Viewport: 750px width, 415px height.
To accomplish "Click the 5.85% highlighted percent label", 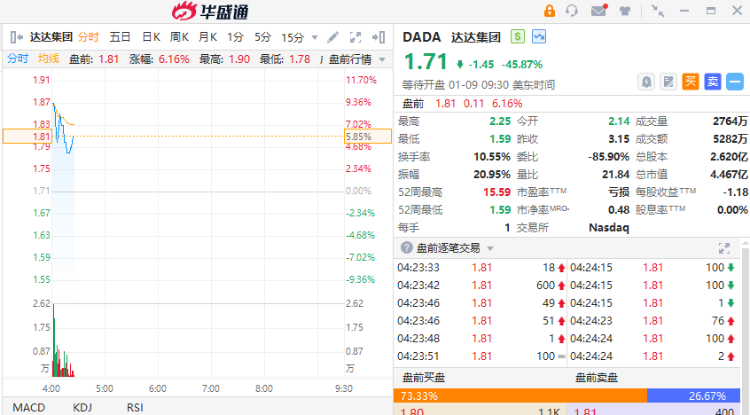I will tap(367, 136).
